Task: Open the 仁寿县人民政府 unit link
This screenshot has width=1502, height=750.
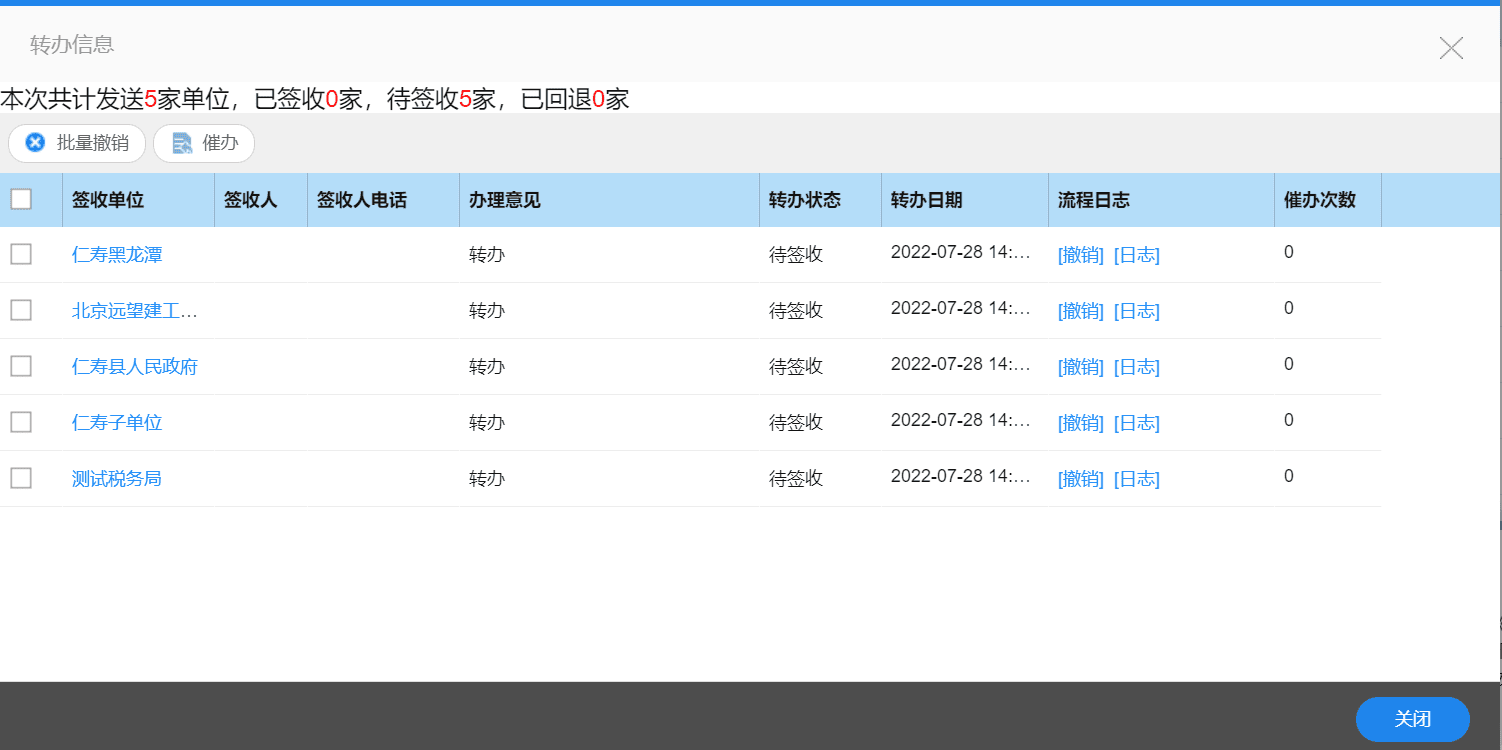Action: [135, 367]
